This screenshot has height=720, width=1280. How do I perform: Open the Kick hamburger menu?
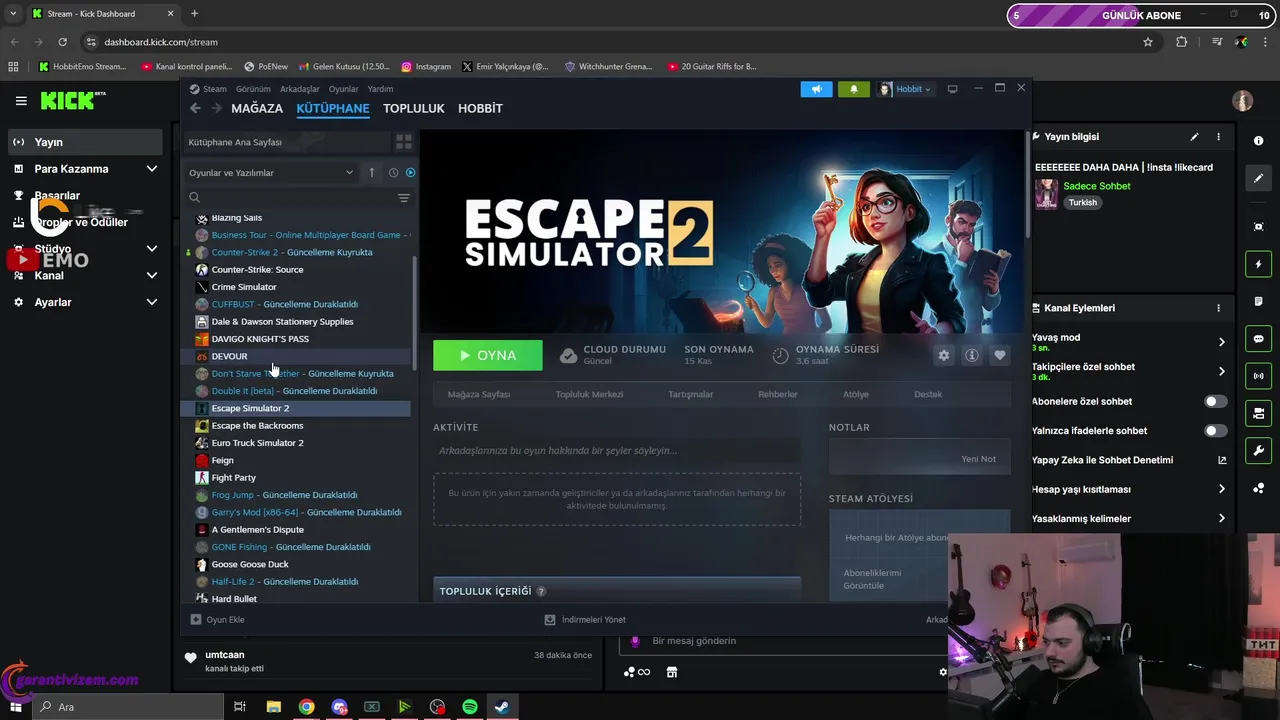pos(21,101)
